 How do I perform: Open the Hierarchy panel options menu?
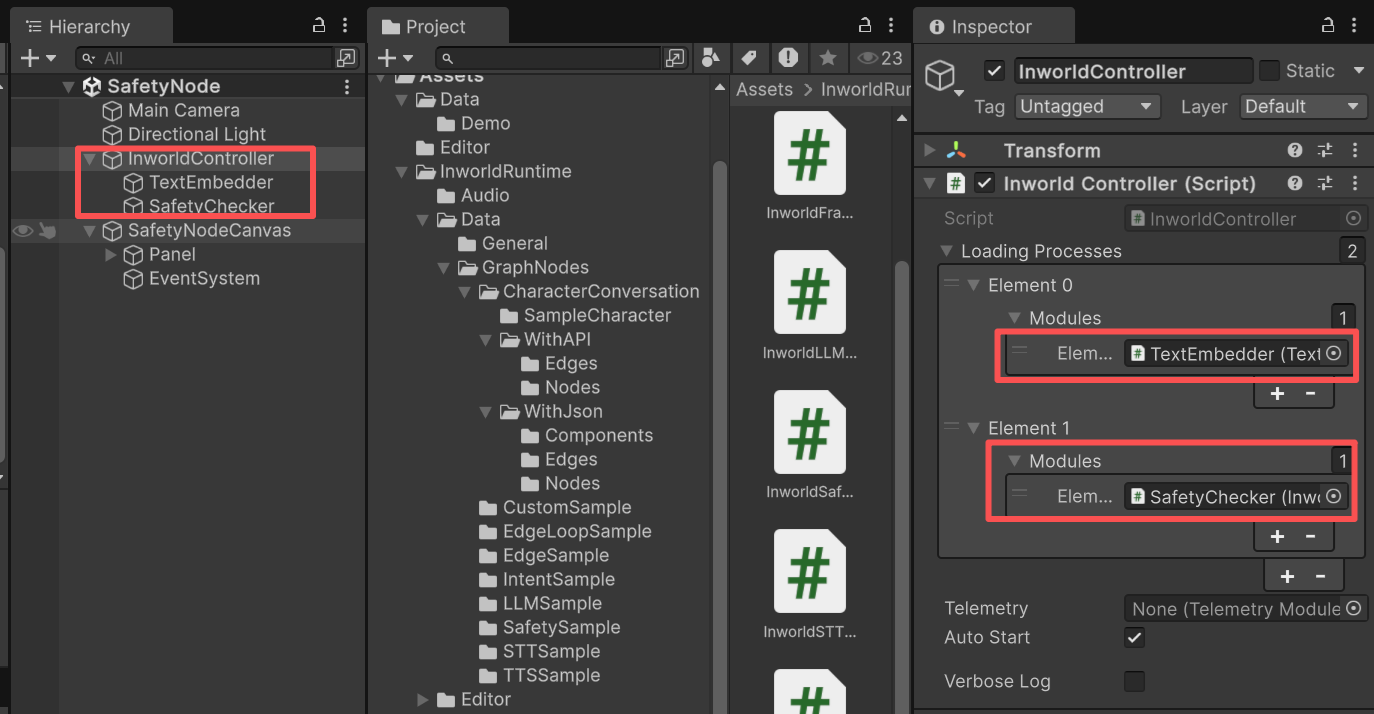coord(345,26)
